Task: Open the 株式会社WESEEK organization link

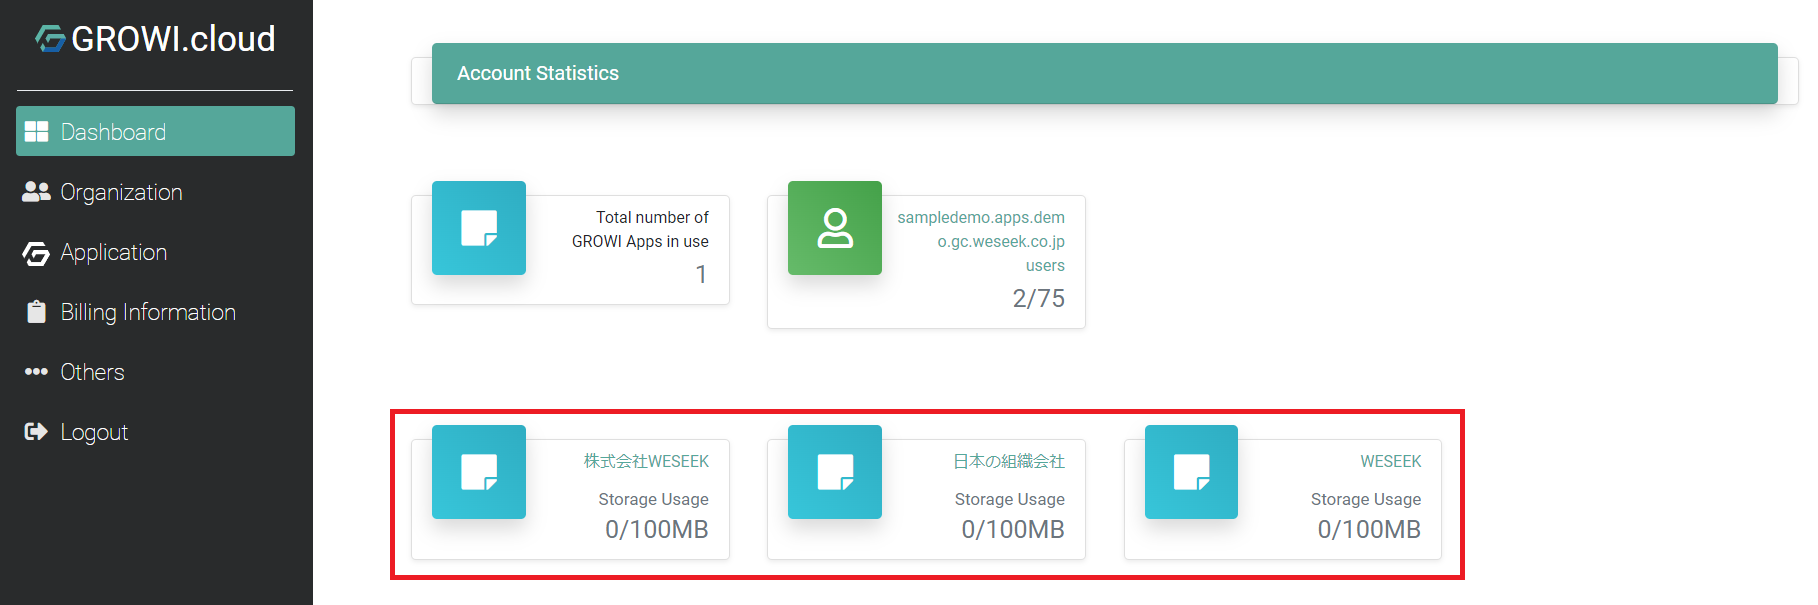Action: (646, 461)
